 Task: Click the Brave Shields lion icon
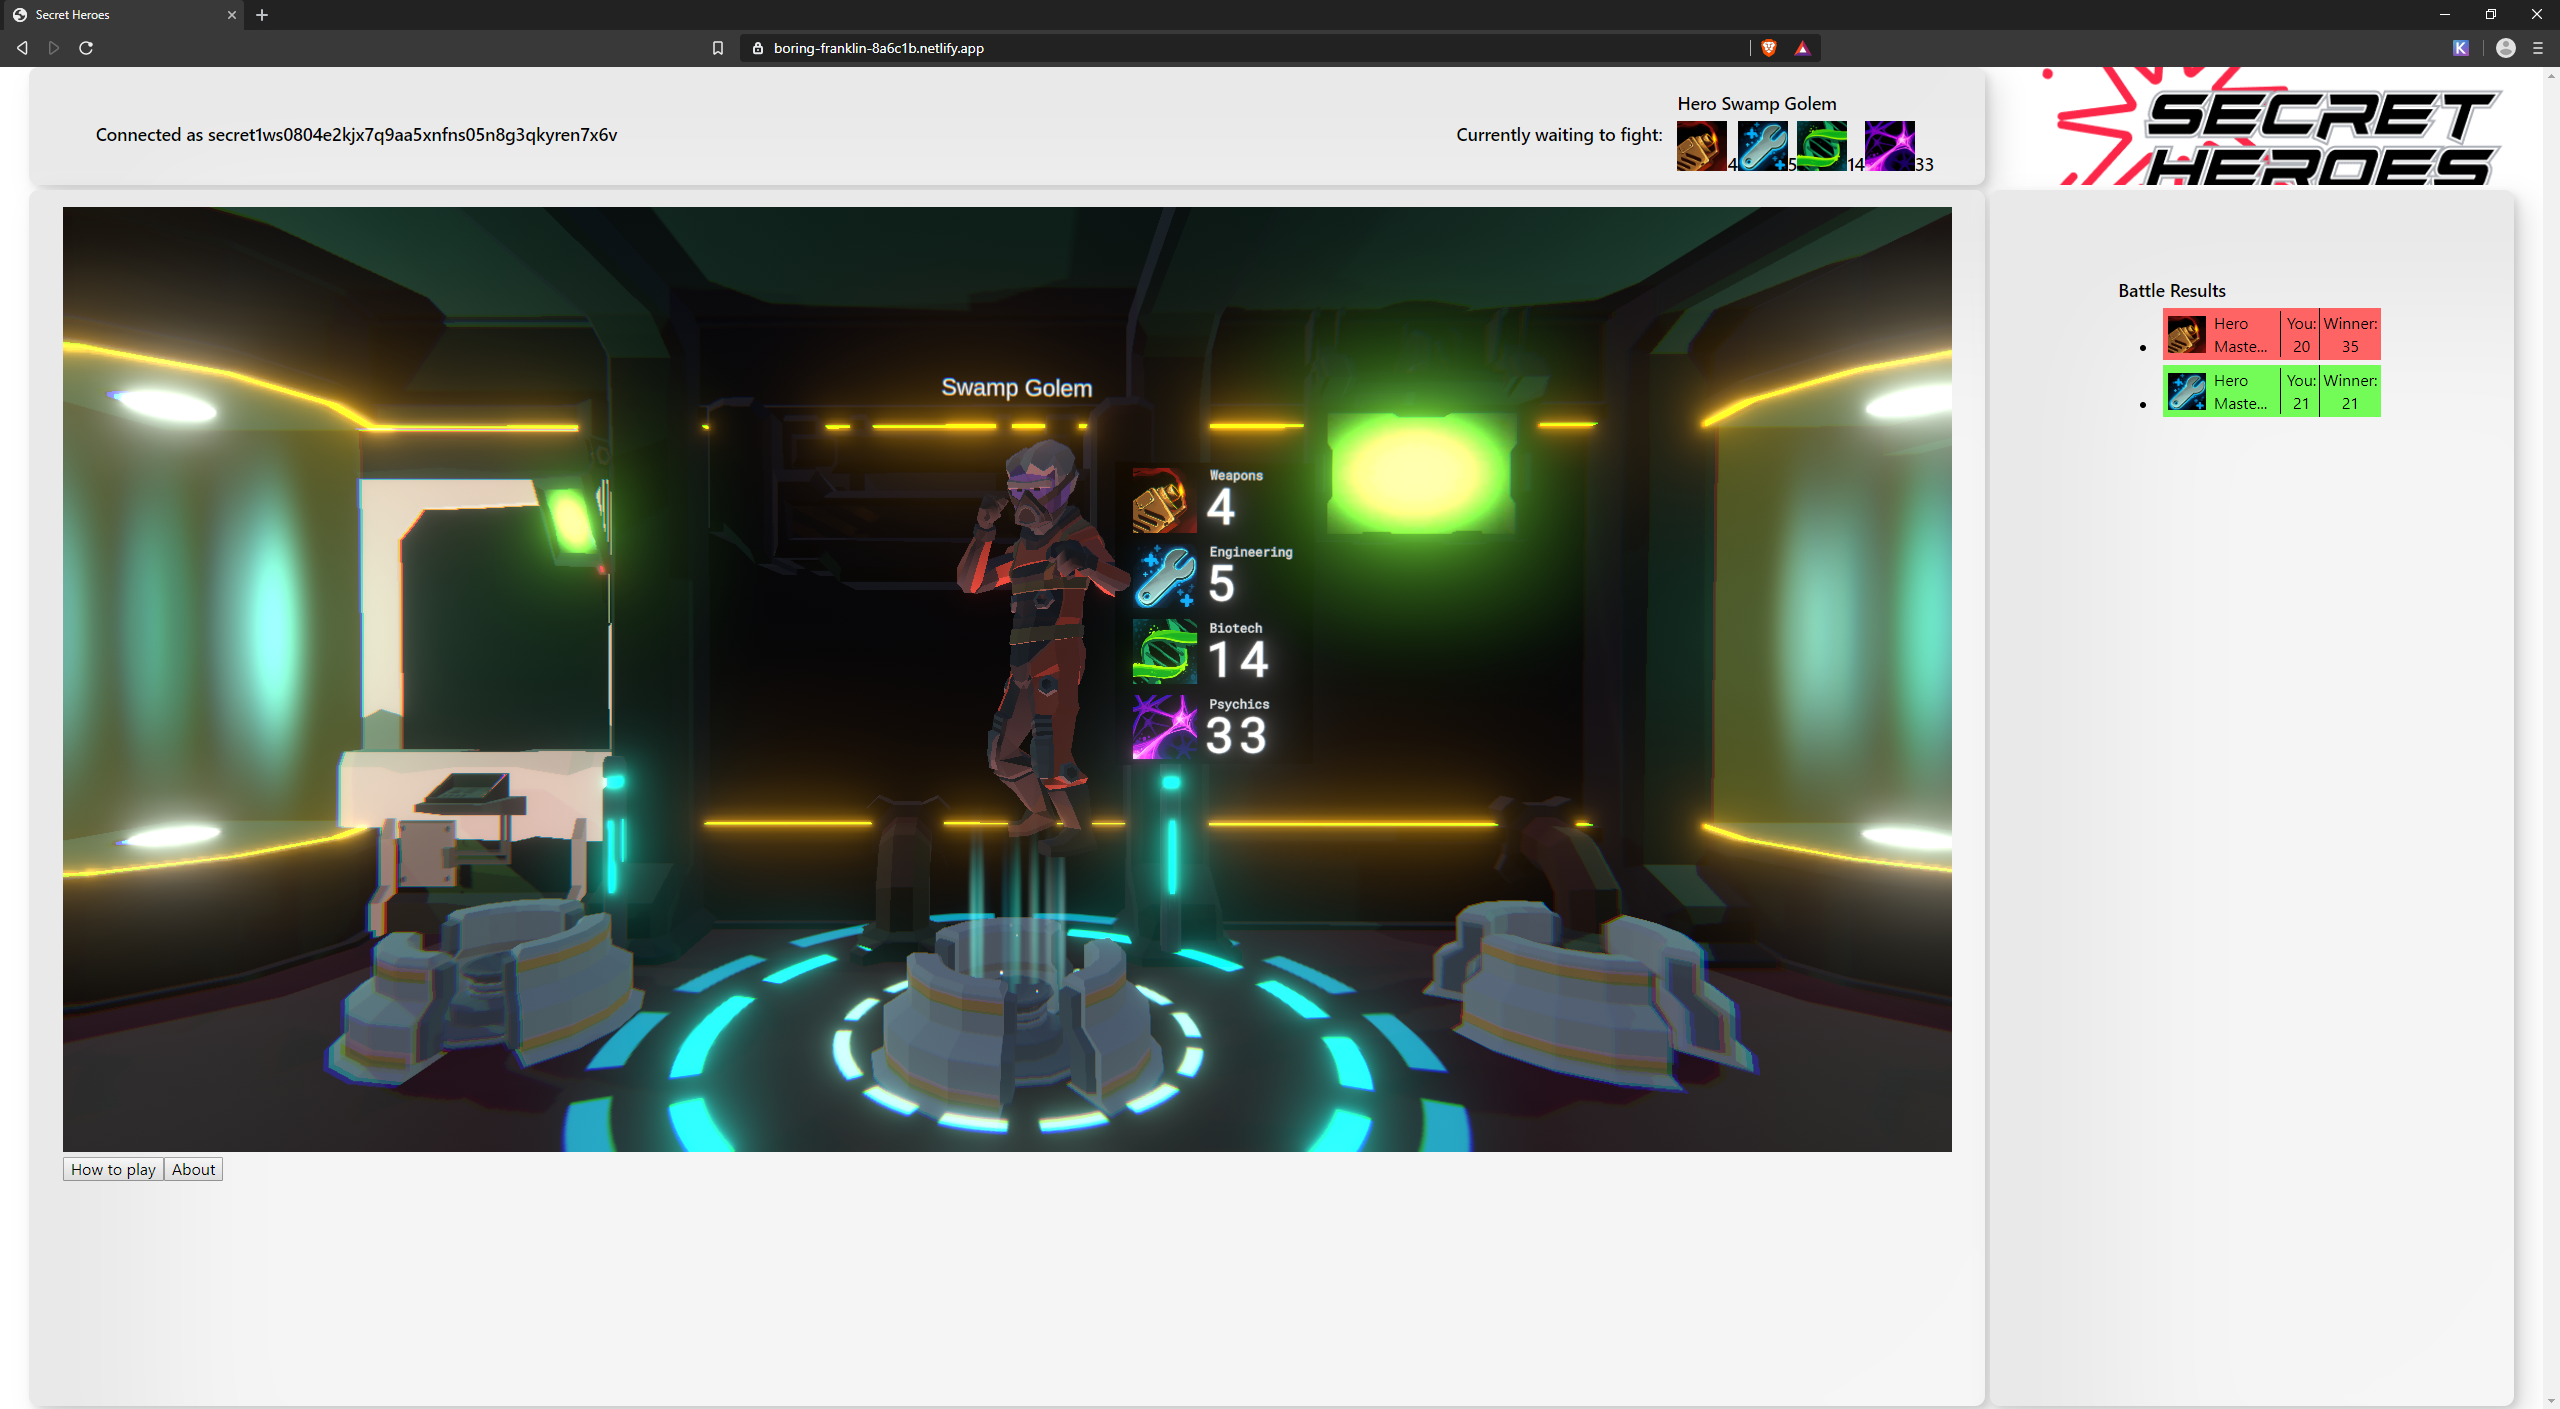click(1769, 48)
